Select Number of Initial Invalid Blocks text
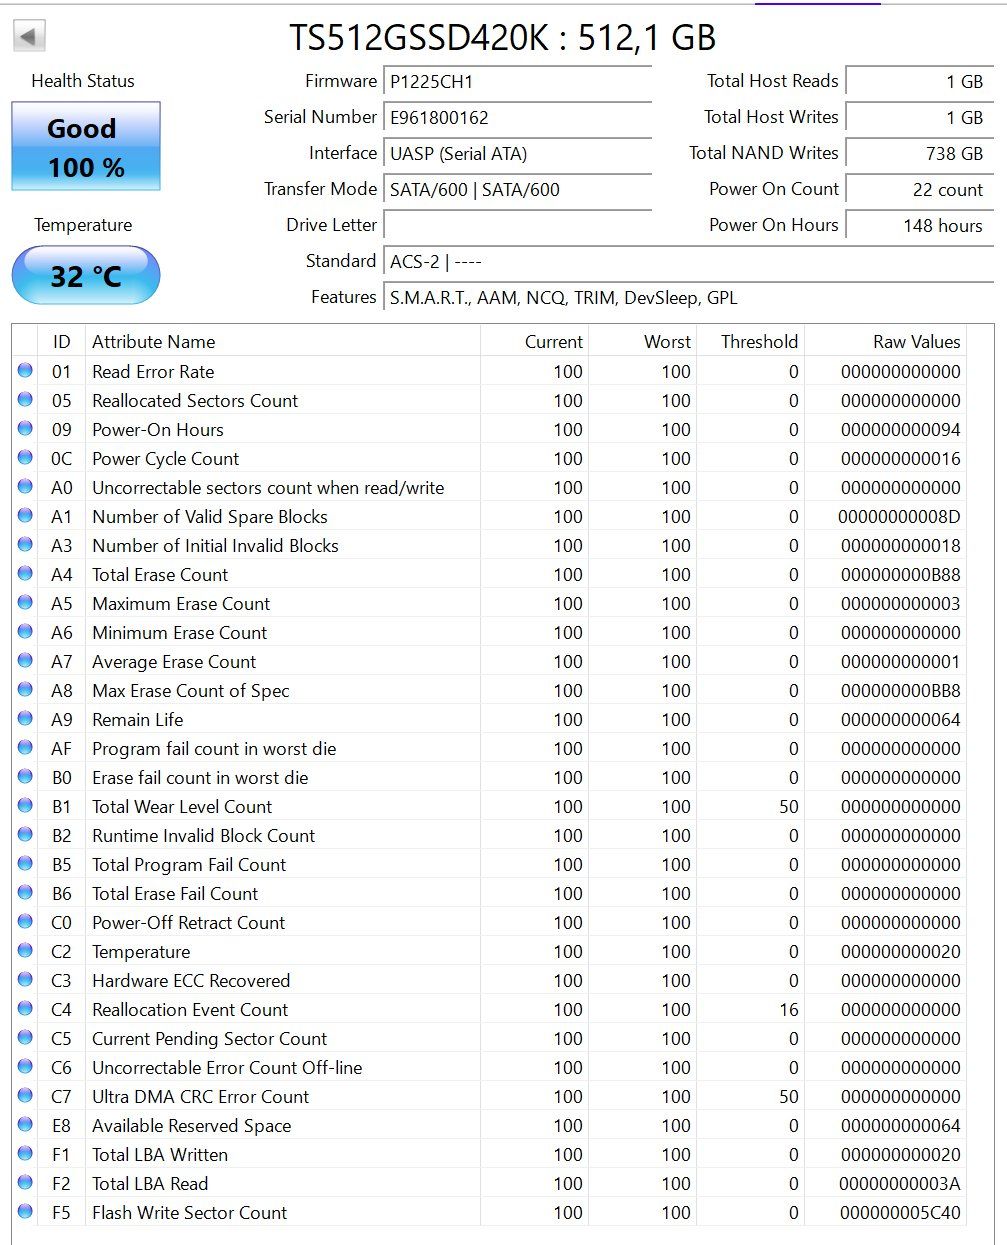Screen dimensions: 1007x1245 [x=215, y=545]
